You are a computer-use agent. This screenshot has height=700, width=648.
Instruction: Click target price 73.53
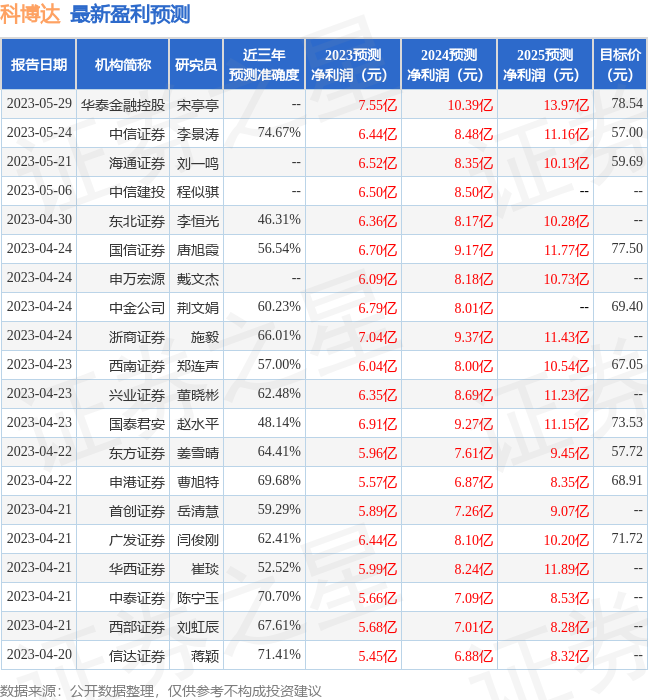[x=627, y=423]
